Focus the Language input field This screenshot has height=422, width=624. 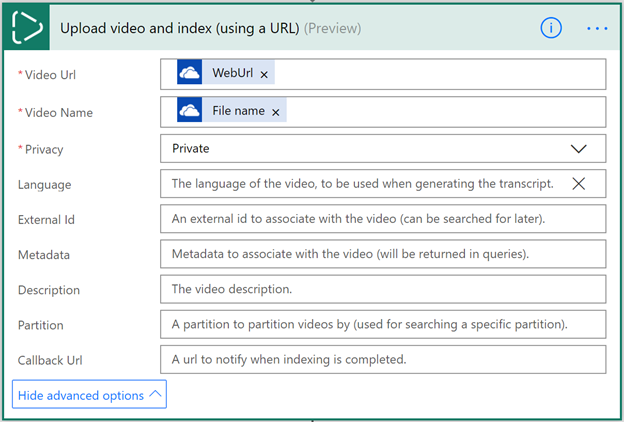[x=360, y=184]
